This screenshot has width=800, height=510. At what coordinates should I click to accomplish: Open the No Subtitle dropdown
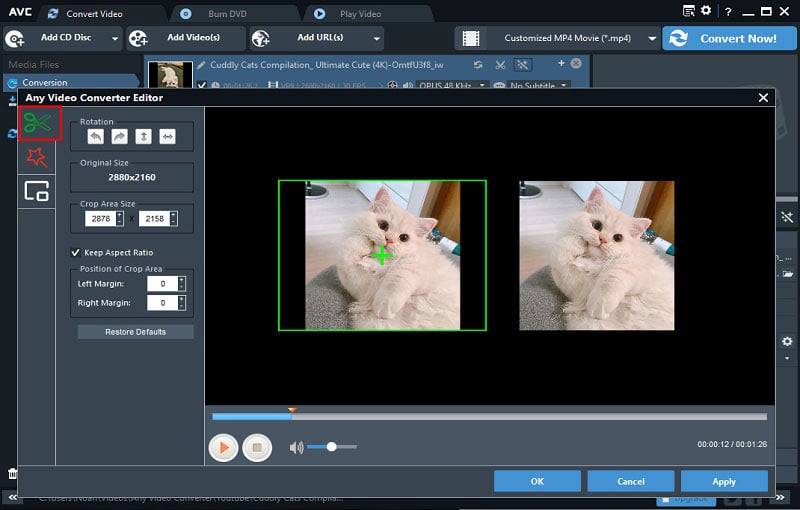pos(564,85)
